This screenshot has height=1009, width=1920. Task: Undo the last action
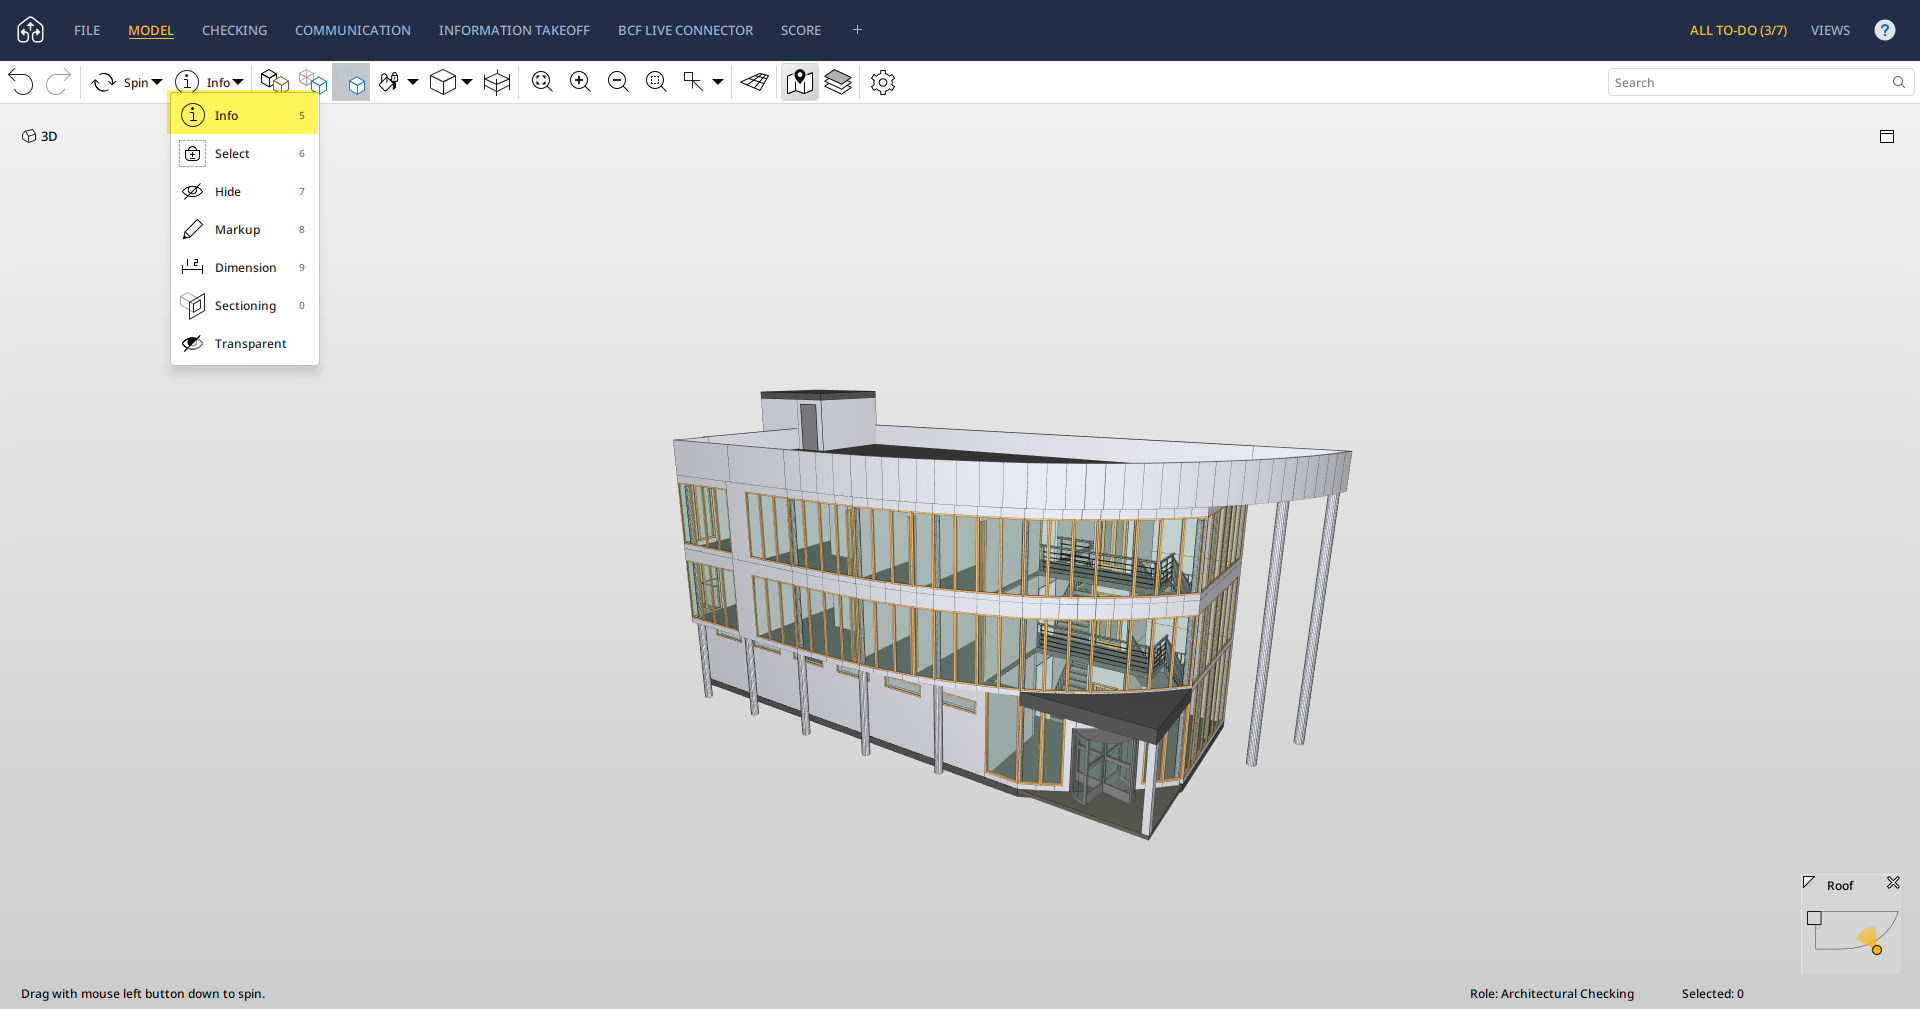[21, 82]
